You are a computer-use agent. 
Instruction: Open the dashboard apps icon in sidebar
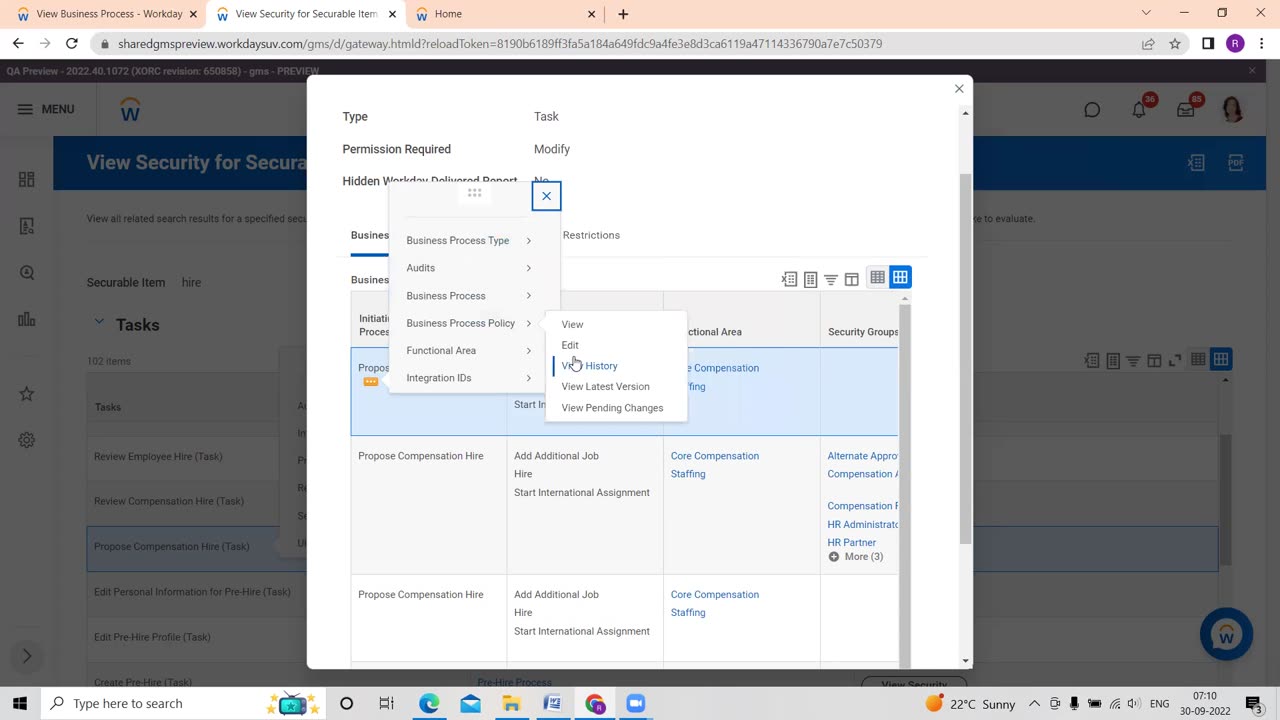click(27, 180)
